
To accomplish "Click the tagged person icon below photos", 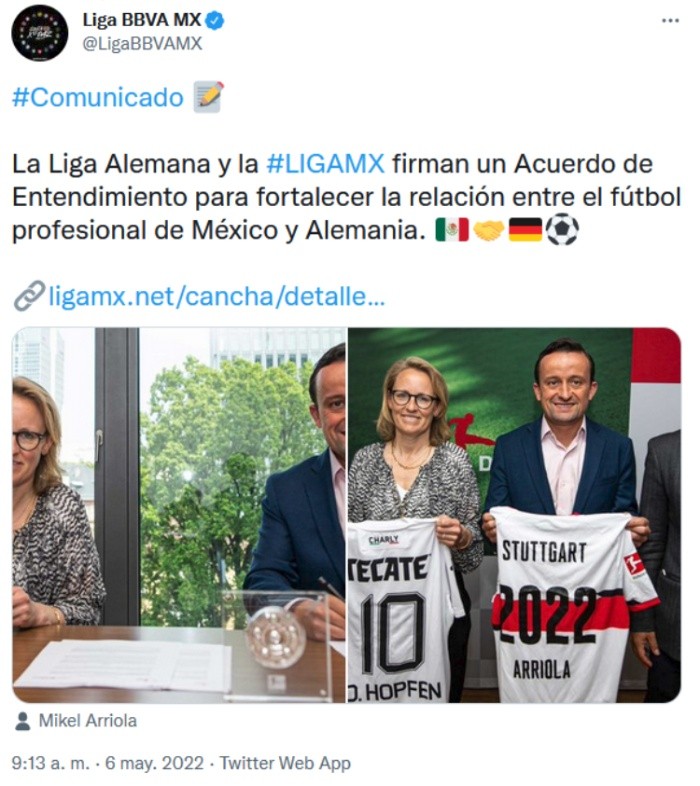I will coord(22,721).
